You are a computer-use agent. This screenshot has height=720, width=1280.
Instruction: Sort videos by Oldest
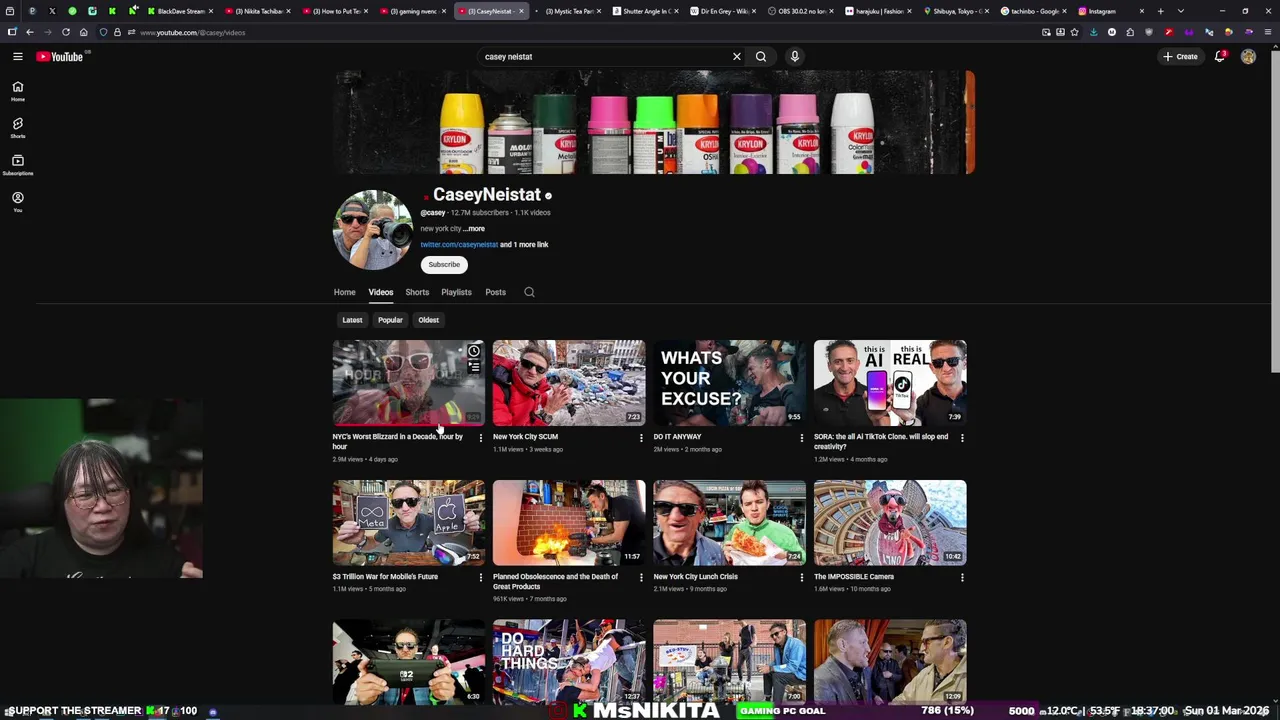pyautogui.click(x=428, y=320)
